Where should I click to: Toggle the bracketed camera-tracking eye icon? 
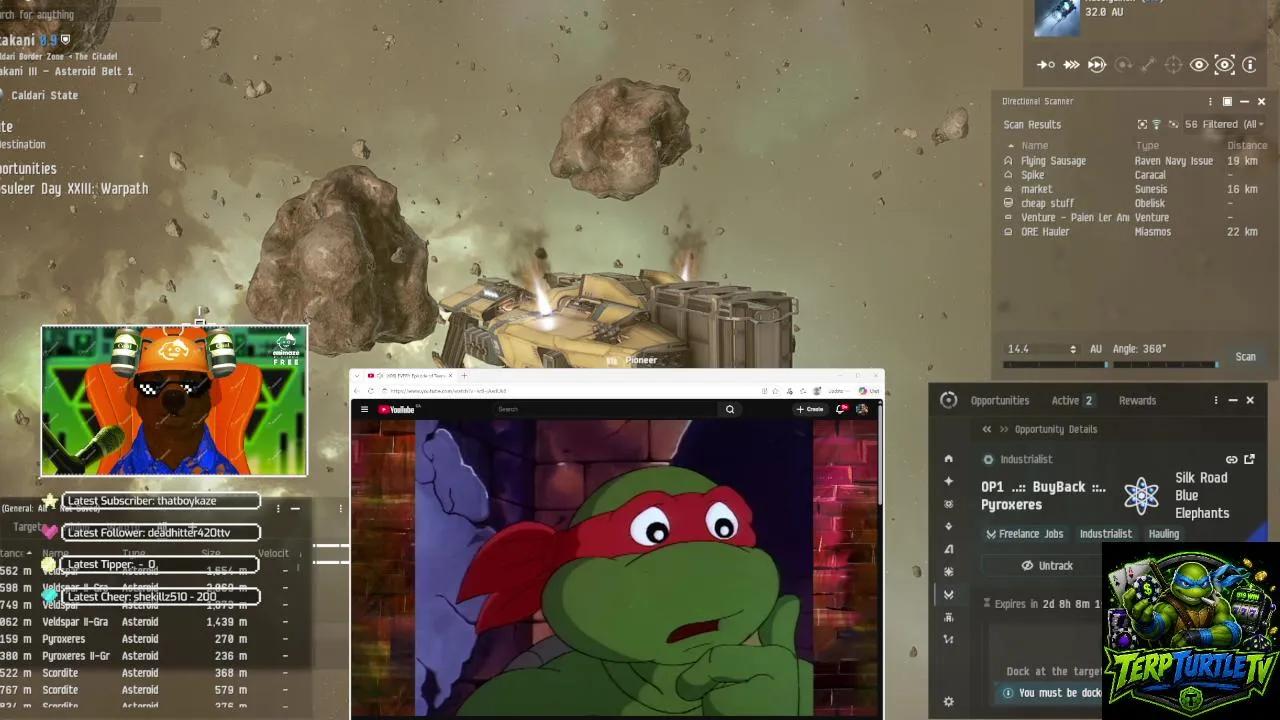[1224, 65]
